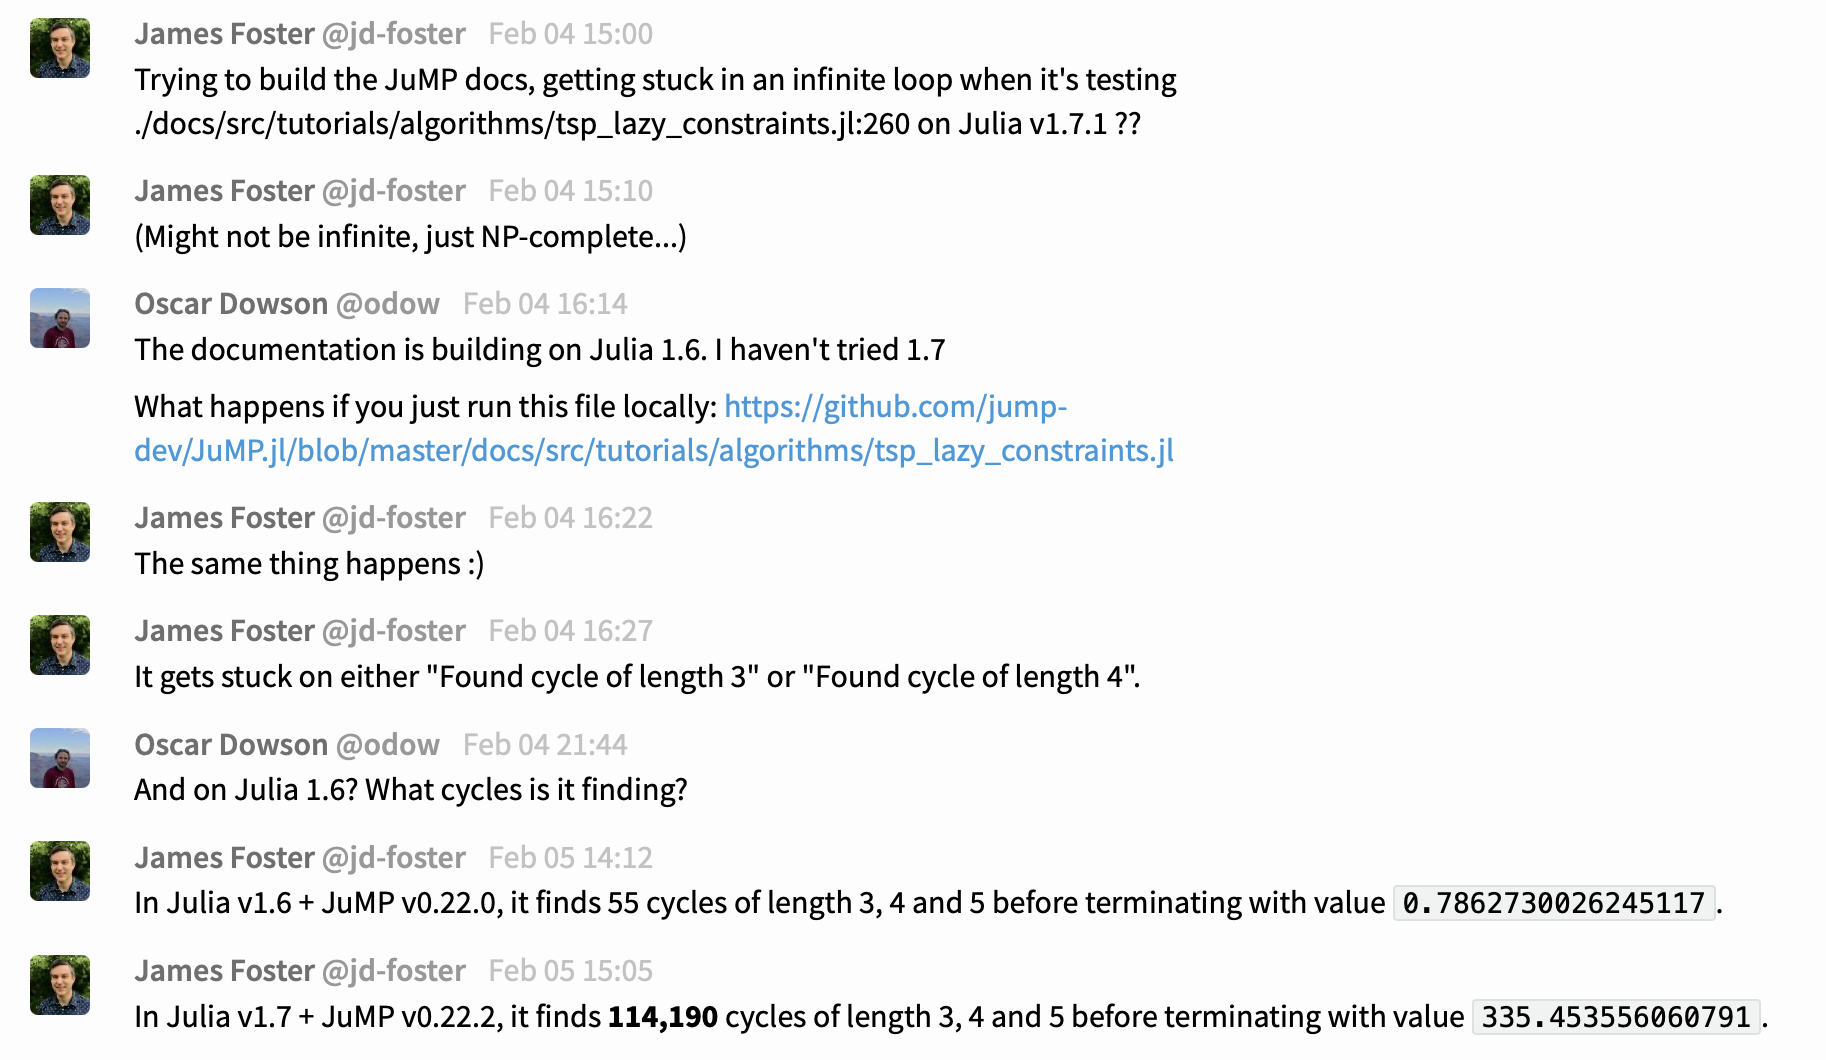Click James Foster's name on the Feb 05 14:12 message

(x=225, y=857)
